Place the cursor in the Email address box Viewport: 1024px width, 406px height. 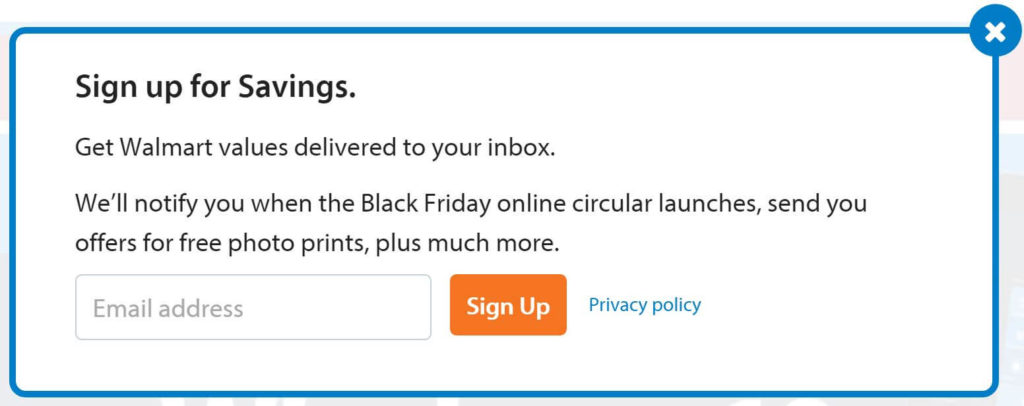pos(253,307)
